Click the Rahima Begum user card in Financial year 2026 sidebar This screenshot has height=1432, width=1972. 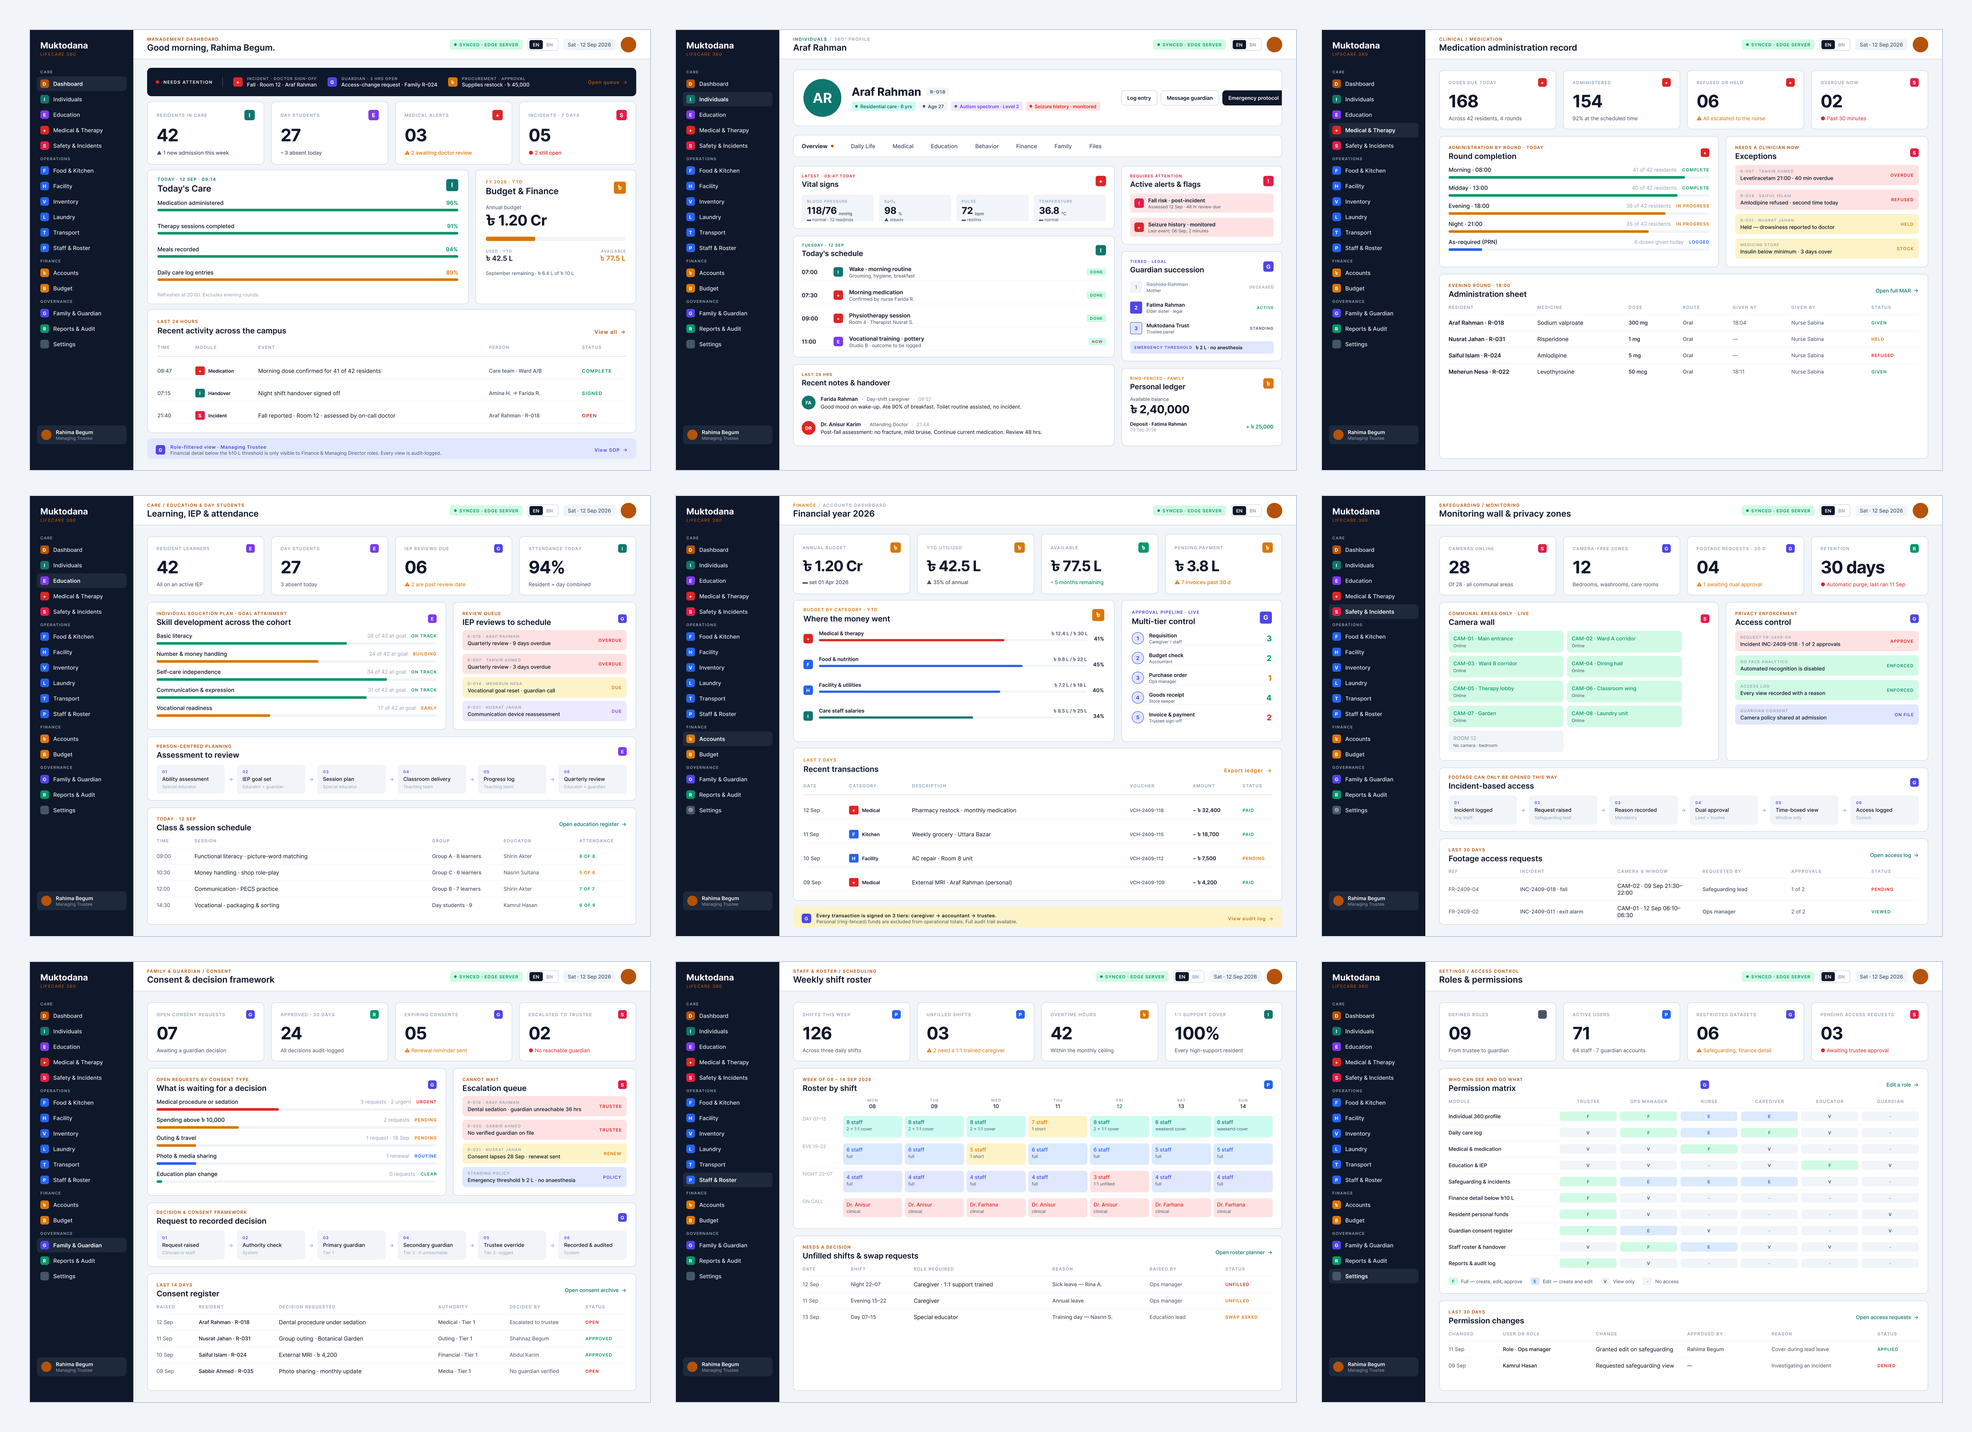pyautogui.click(x=728, y=901)
